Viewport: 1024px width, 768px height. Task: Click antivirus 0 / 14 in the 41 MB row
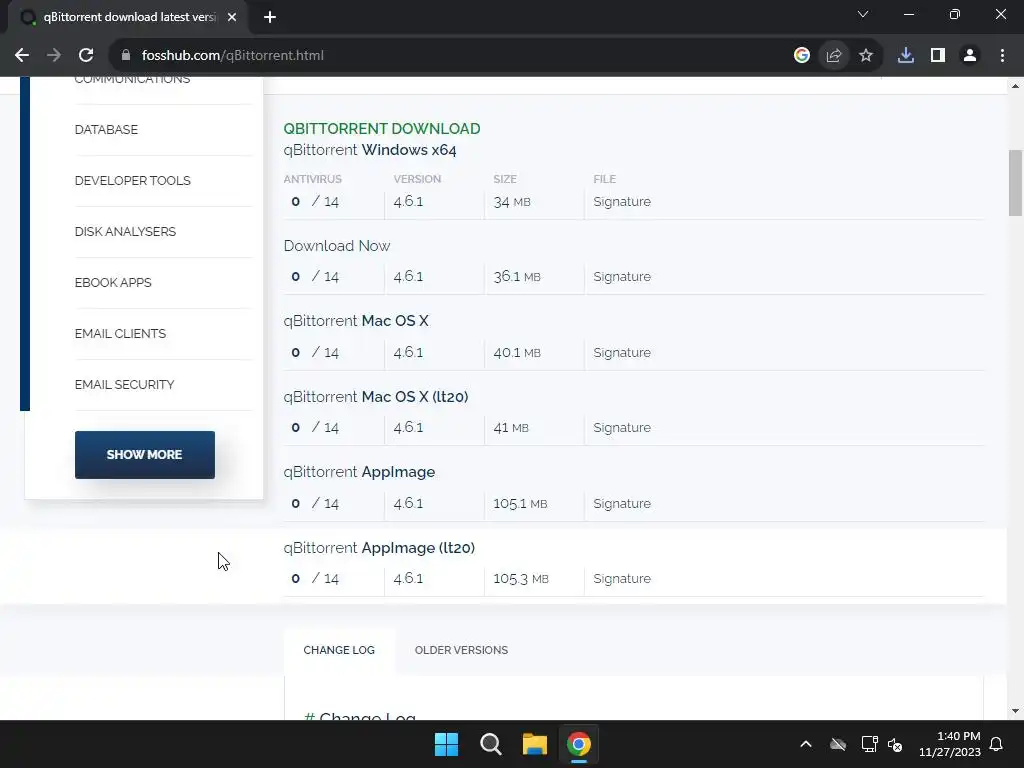pyautogui.click(x=315, y=428)
